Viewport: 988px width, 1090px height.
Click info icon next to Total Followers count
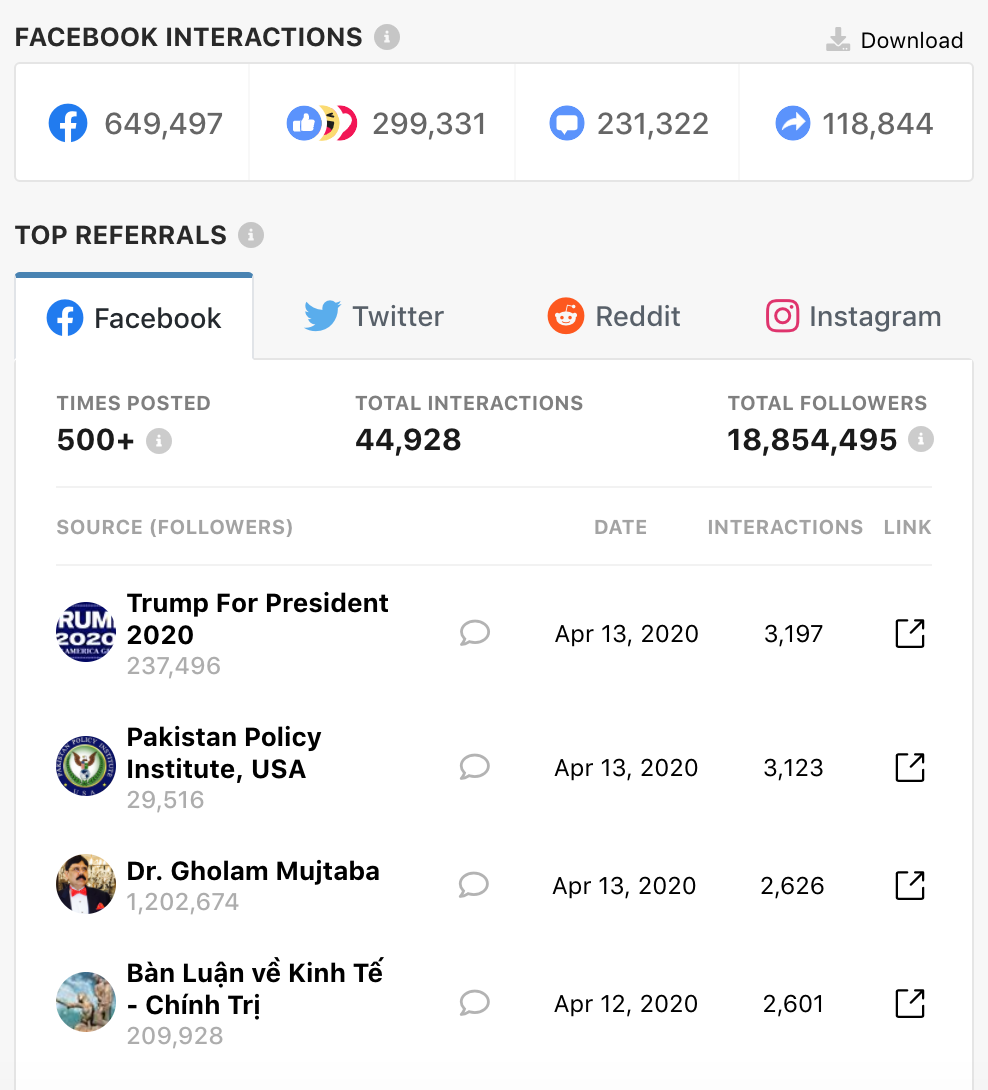tap(921, 439)
